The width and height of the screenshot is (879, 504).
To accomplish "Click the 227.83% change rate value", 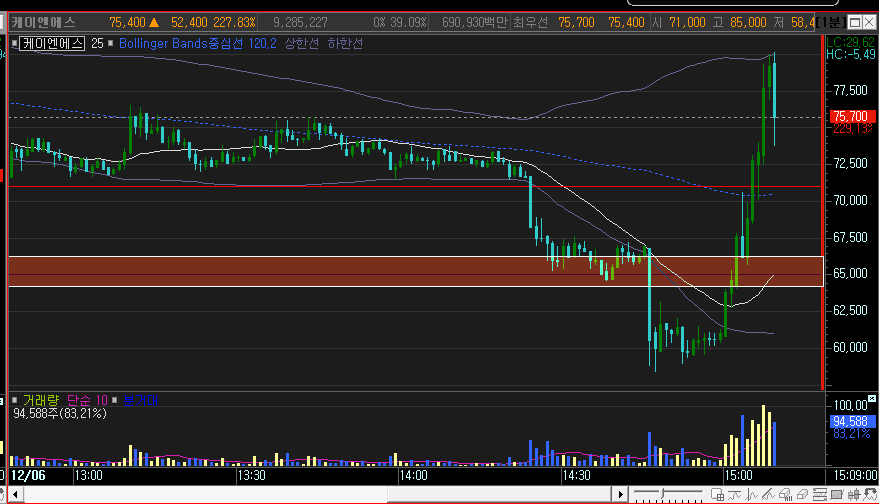I will (234, 22).
